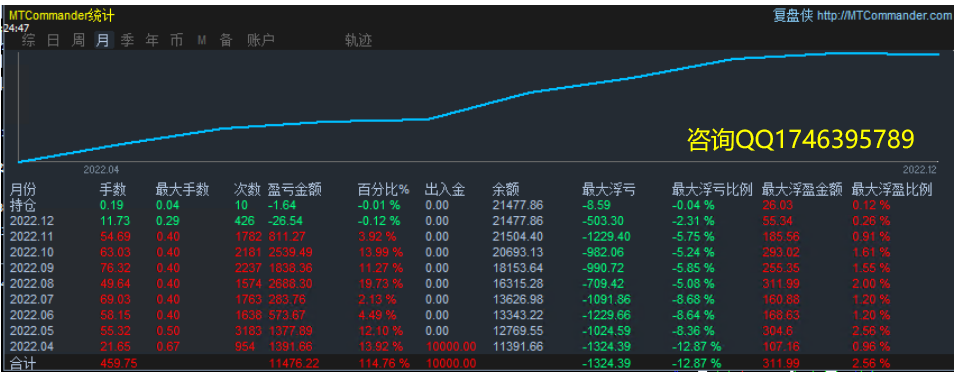Click the 余额 column header
Screen dimensions: 957x372
[505, 190]
